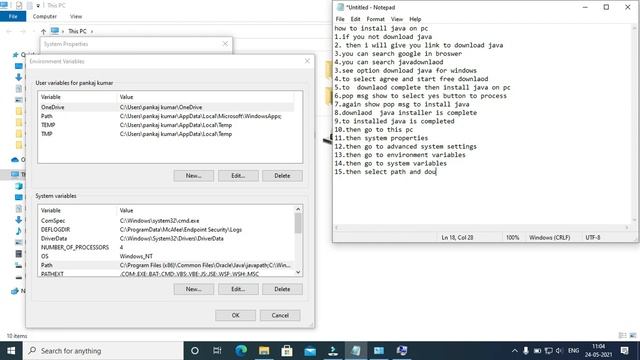
Task: Select the TEMP user variable row
Action: pos(166,125)
